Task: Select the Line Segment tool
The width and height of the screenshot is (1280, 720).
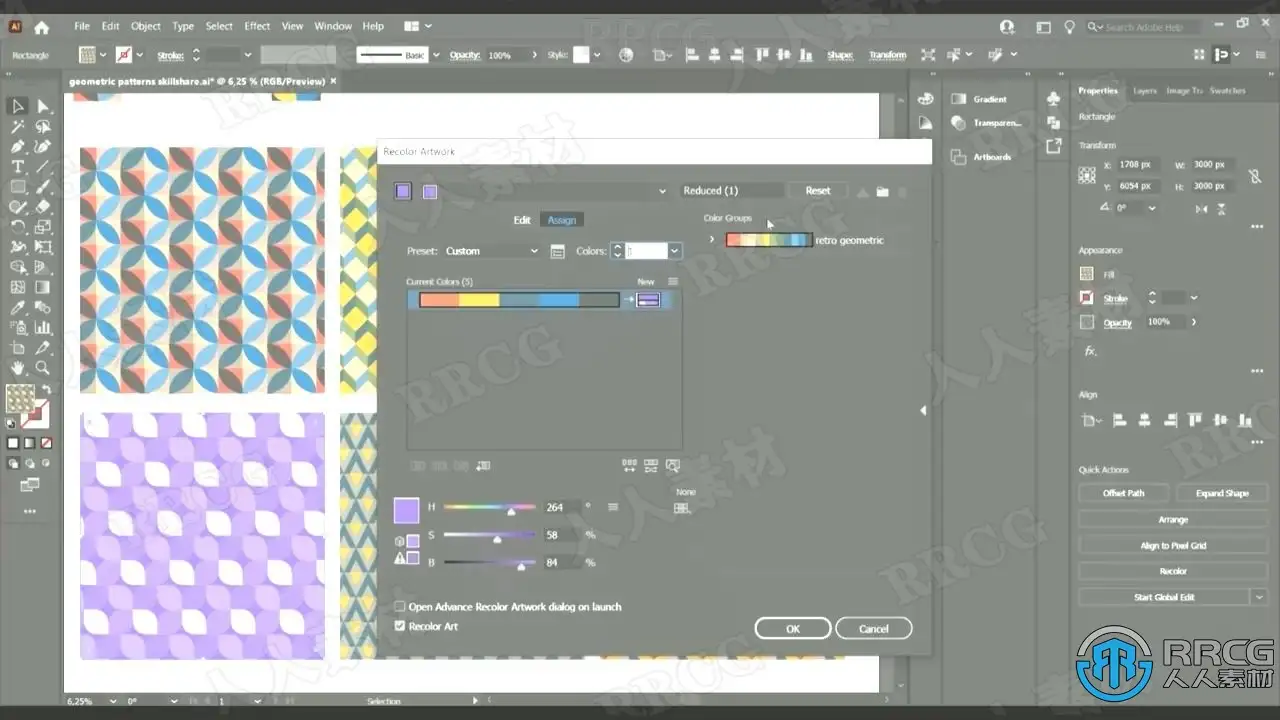Action: (43, 167)
